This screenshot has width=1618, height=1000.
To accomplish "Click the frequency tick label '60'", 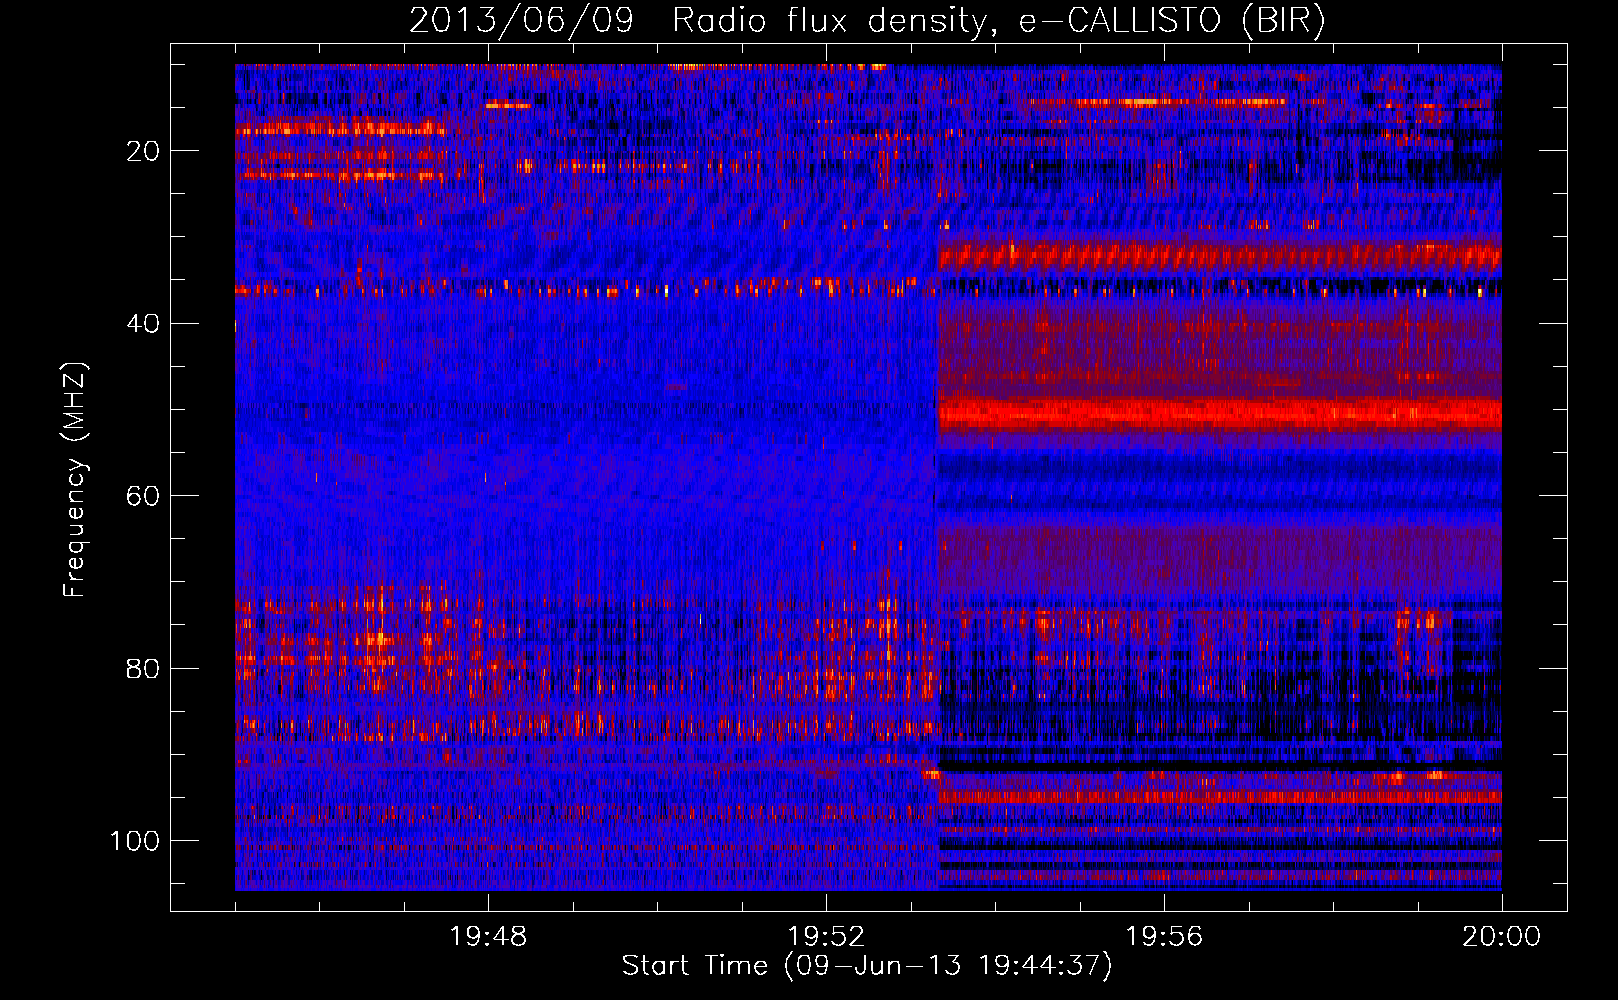I will click(143, 496).
